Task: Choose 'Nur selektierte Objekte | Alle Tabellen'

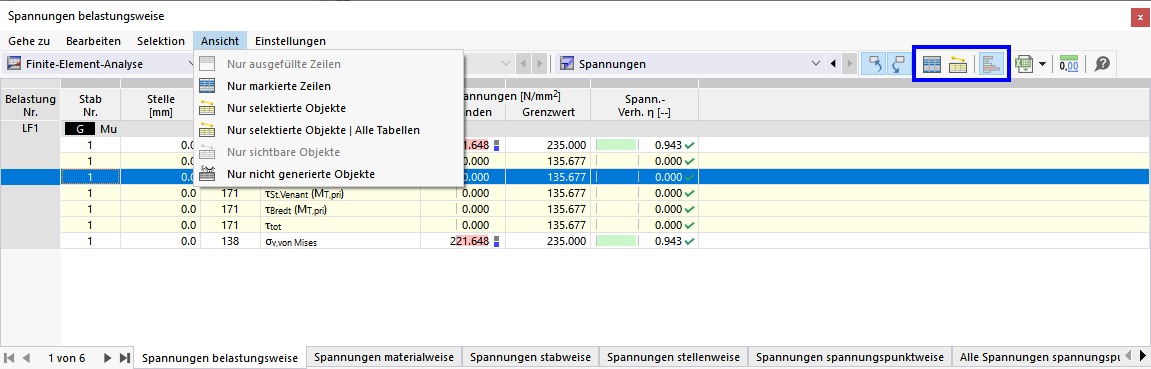Action: click(328, 130)
